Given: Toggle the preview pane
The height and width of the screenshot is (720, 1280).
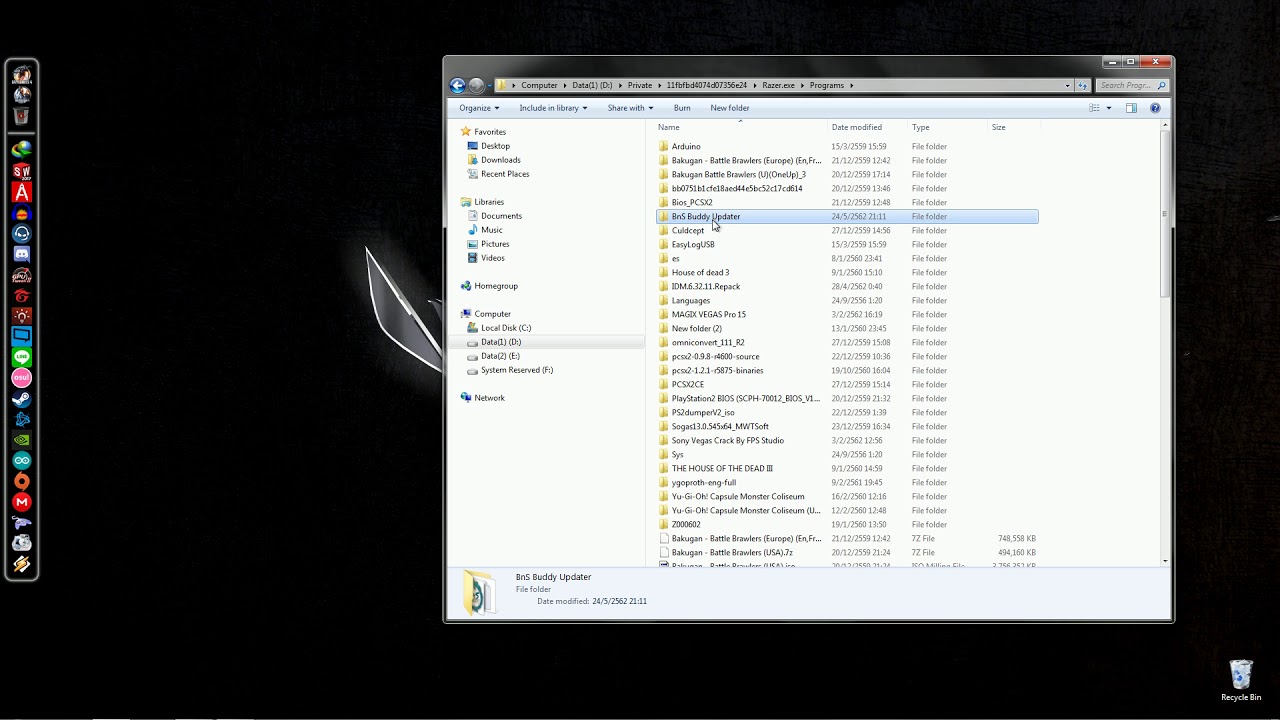Looking at the screenshot, I should 1131,108.
